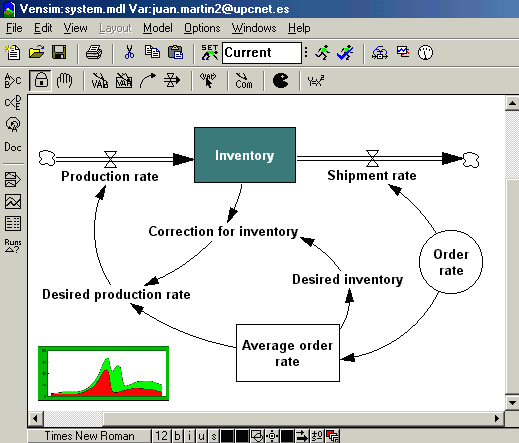Open the shape selector in status bar
This screenshot has width=519, height=443.
tap(257, 436)
